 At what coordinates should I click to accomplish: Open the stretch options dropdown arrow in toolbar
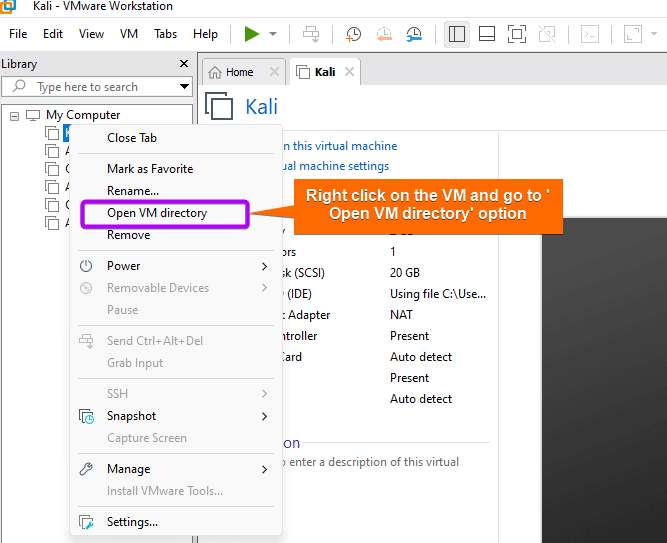pos(654,34)
